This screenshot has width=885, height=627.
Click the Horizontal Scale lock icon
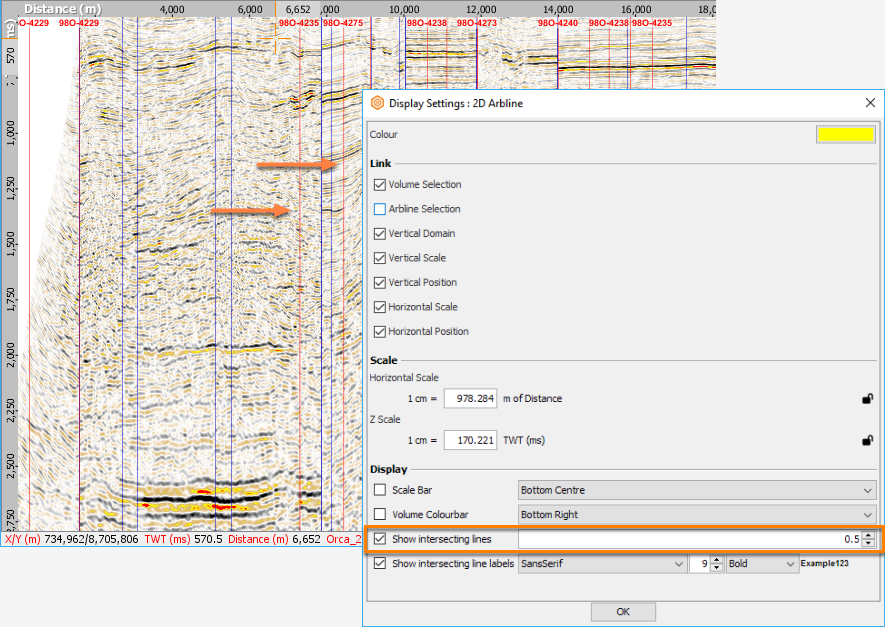868,398
